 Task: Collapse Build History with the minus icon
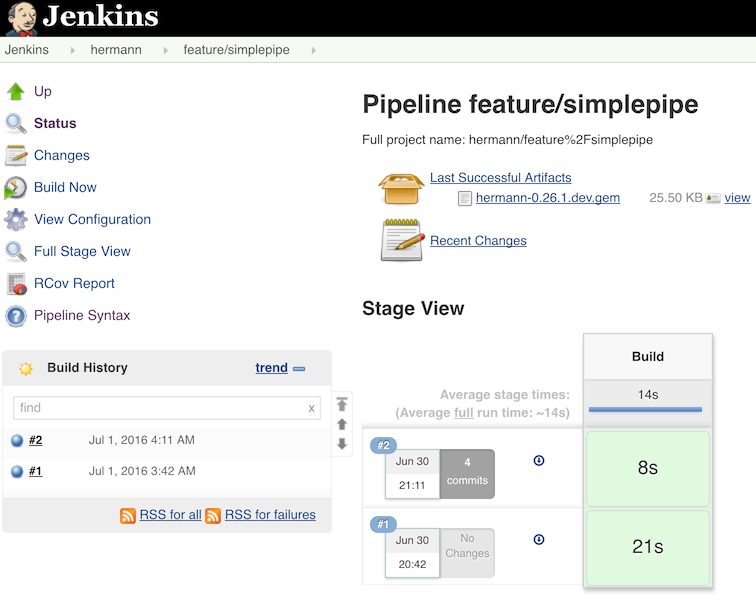pyautogui.click(x=299, y=368)
